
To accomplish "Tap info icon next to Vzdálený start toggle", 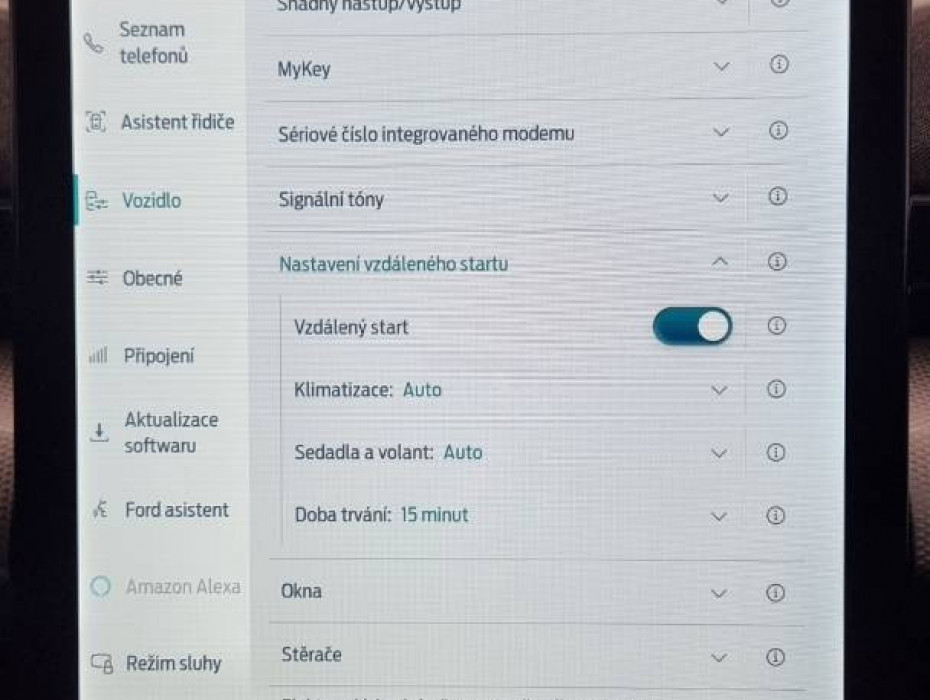I will click(776, 326).
